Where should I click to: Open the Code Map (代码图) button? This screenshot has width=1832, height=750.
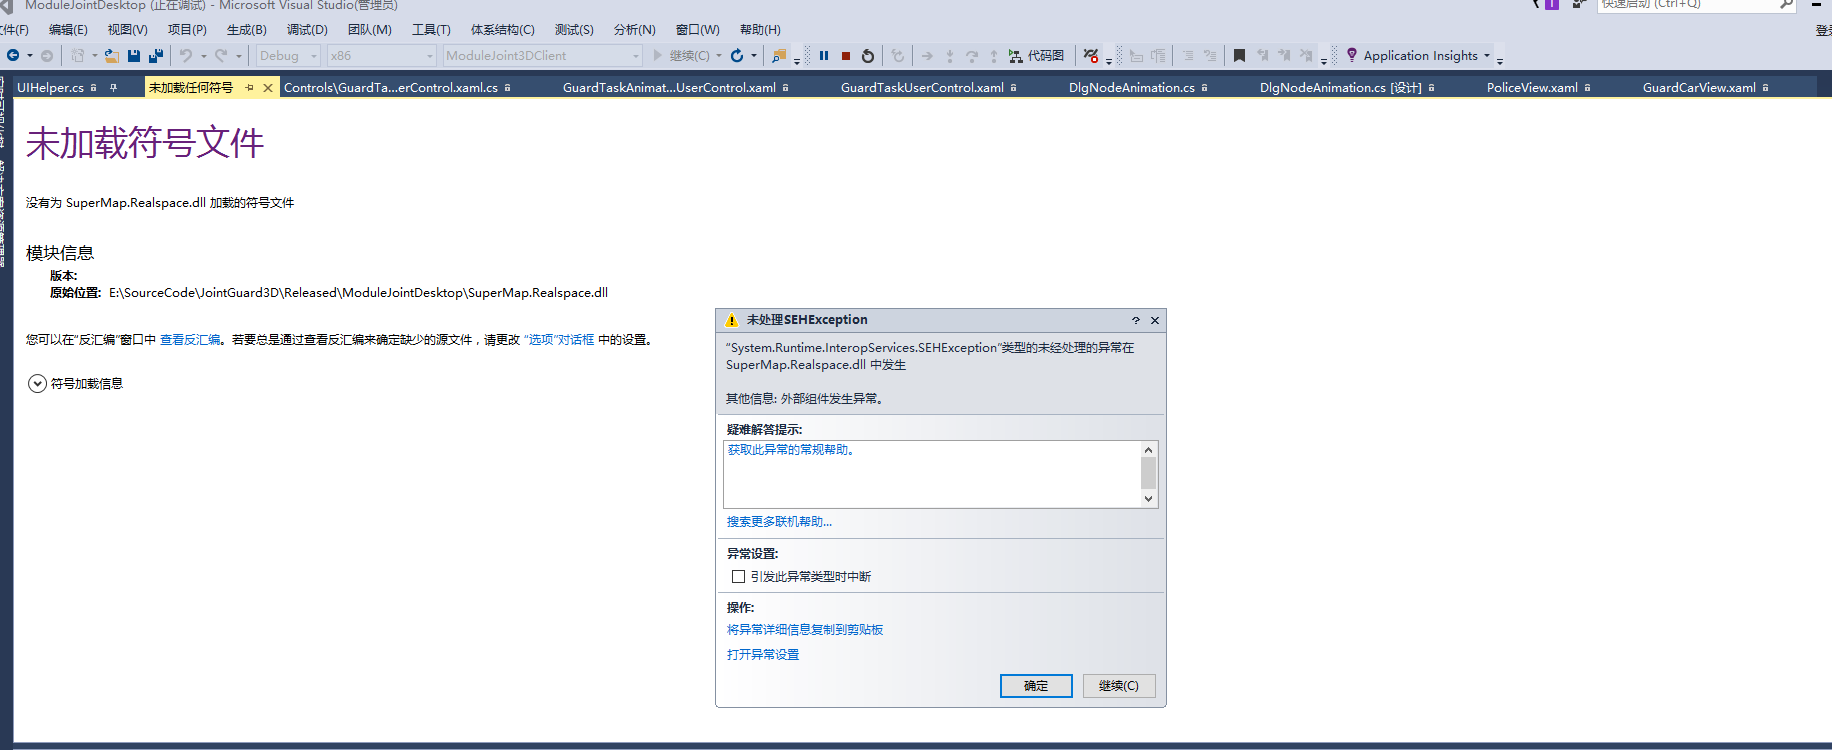click(x=1036, y=56)
